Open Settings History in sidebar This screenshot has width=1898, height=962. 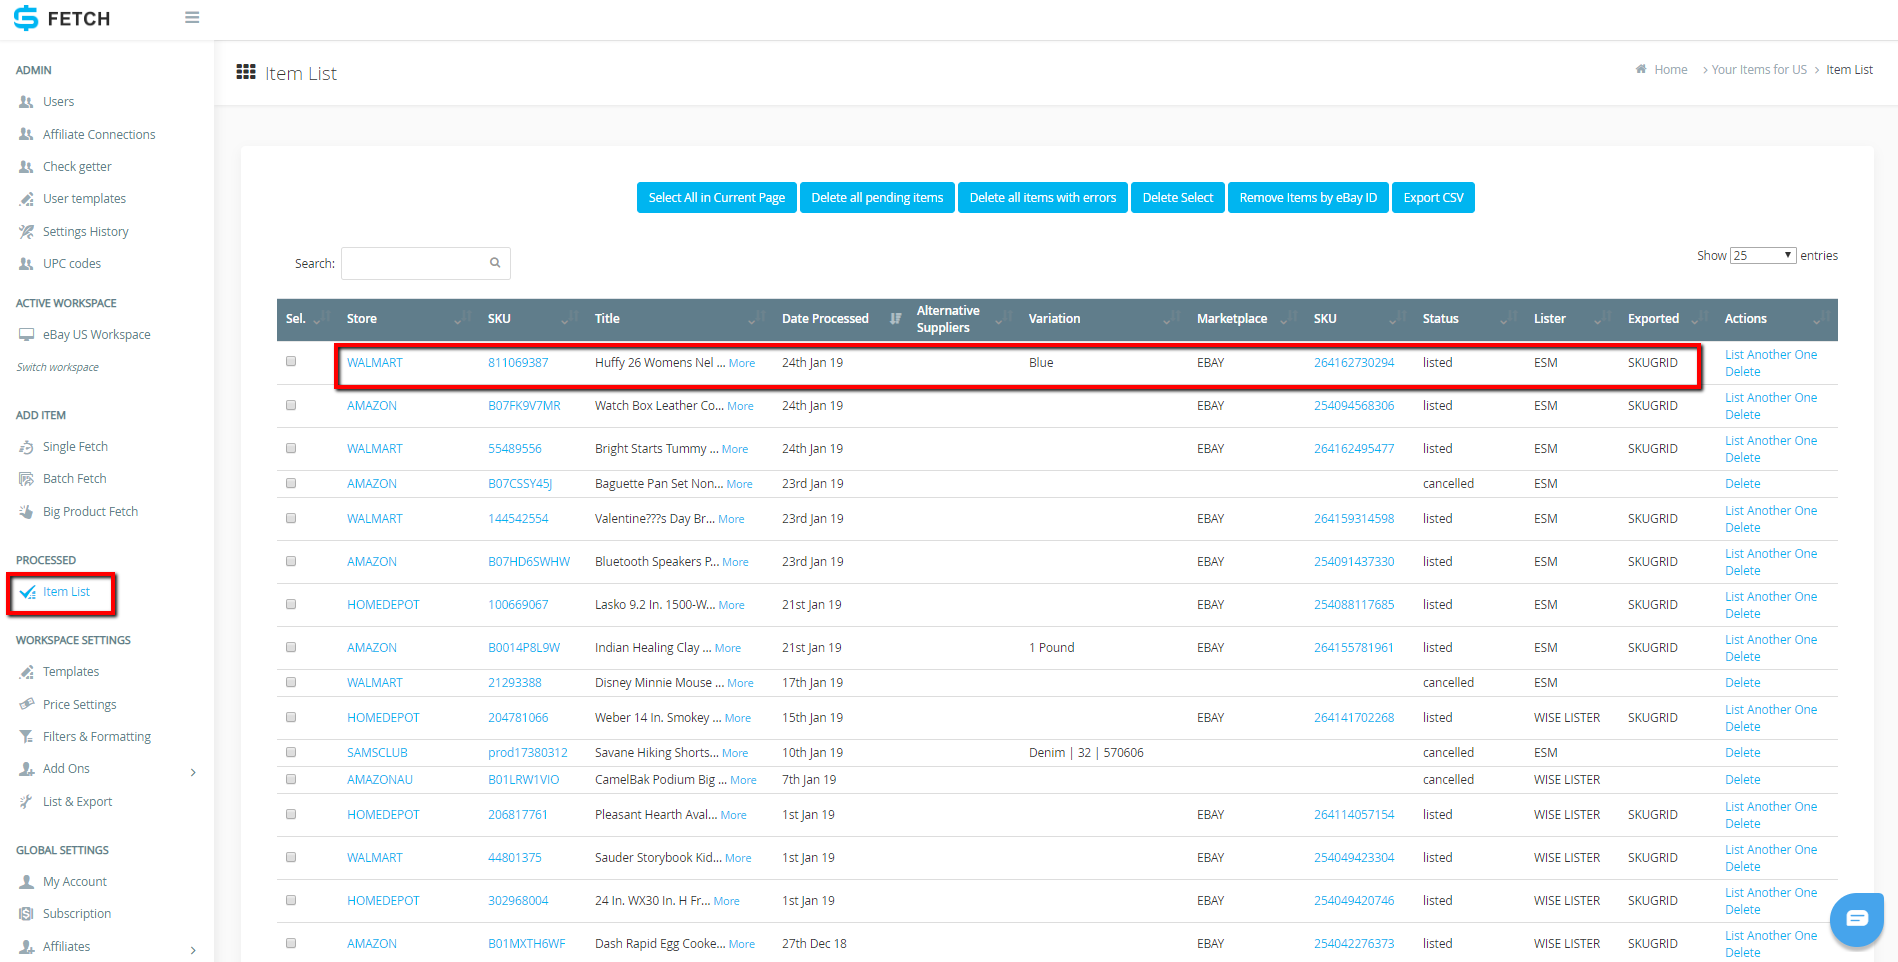click(x=85, y=232)
